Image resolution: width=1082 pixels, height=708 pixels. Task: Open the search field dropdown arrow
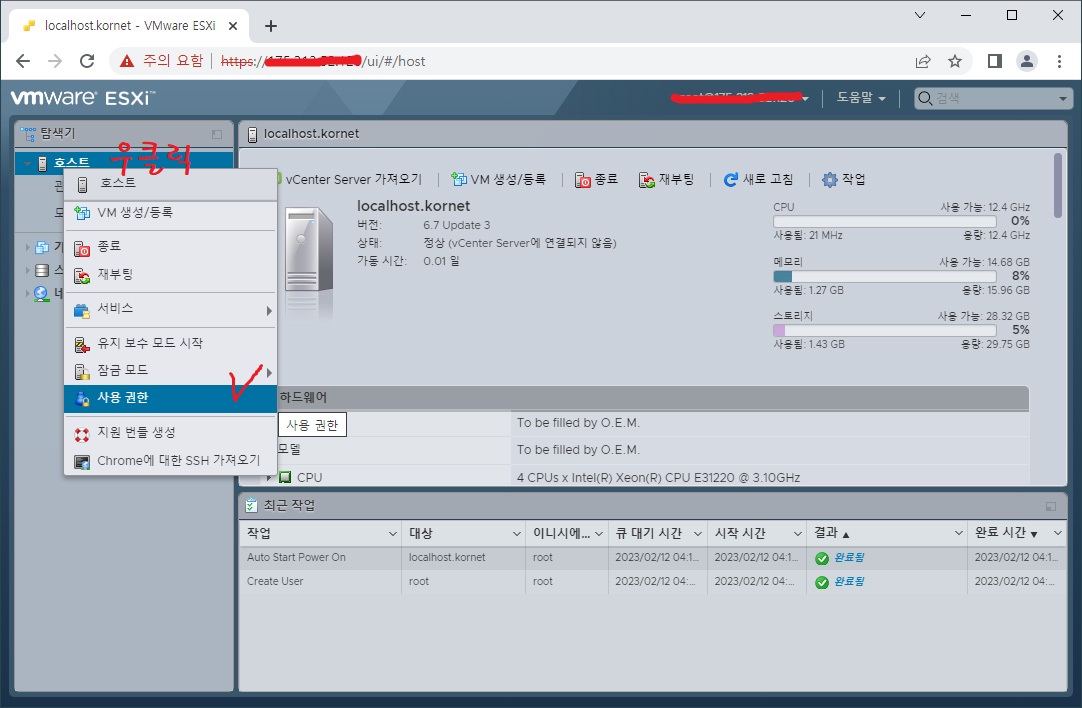click(1063, 99)
